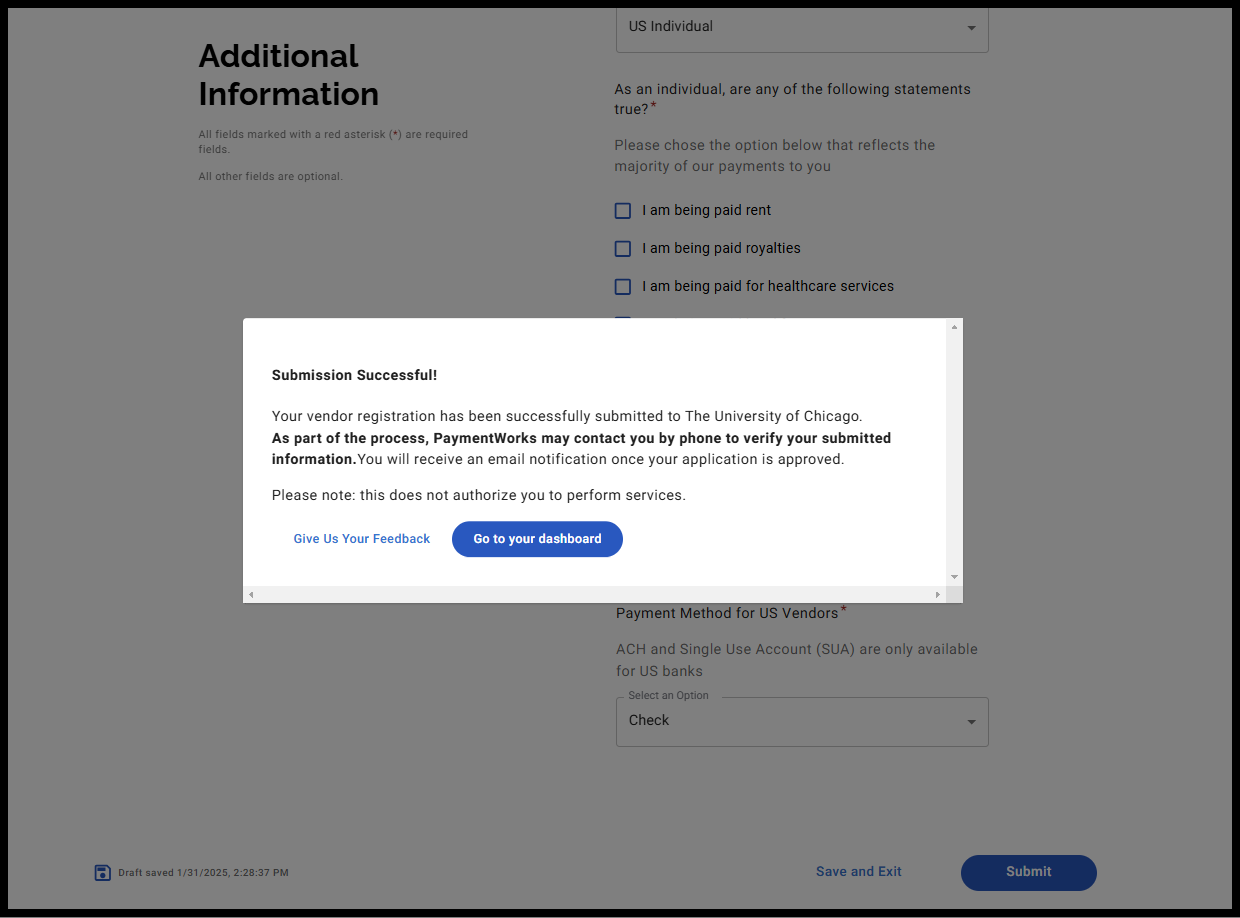Click the dialog's scroll right arrow
The width and height of the screenshot is (1240, 918).
click(x=937, y=595)
